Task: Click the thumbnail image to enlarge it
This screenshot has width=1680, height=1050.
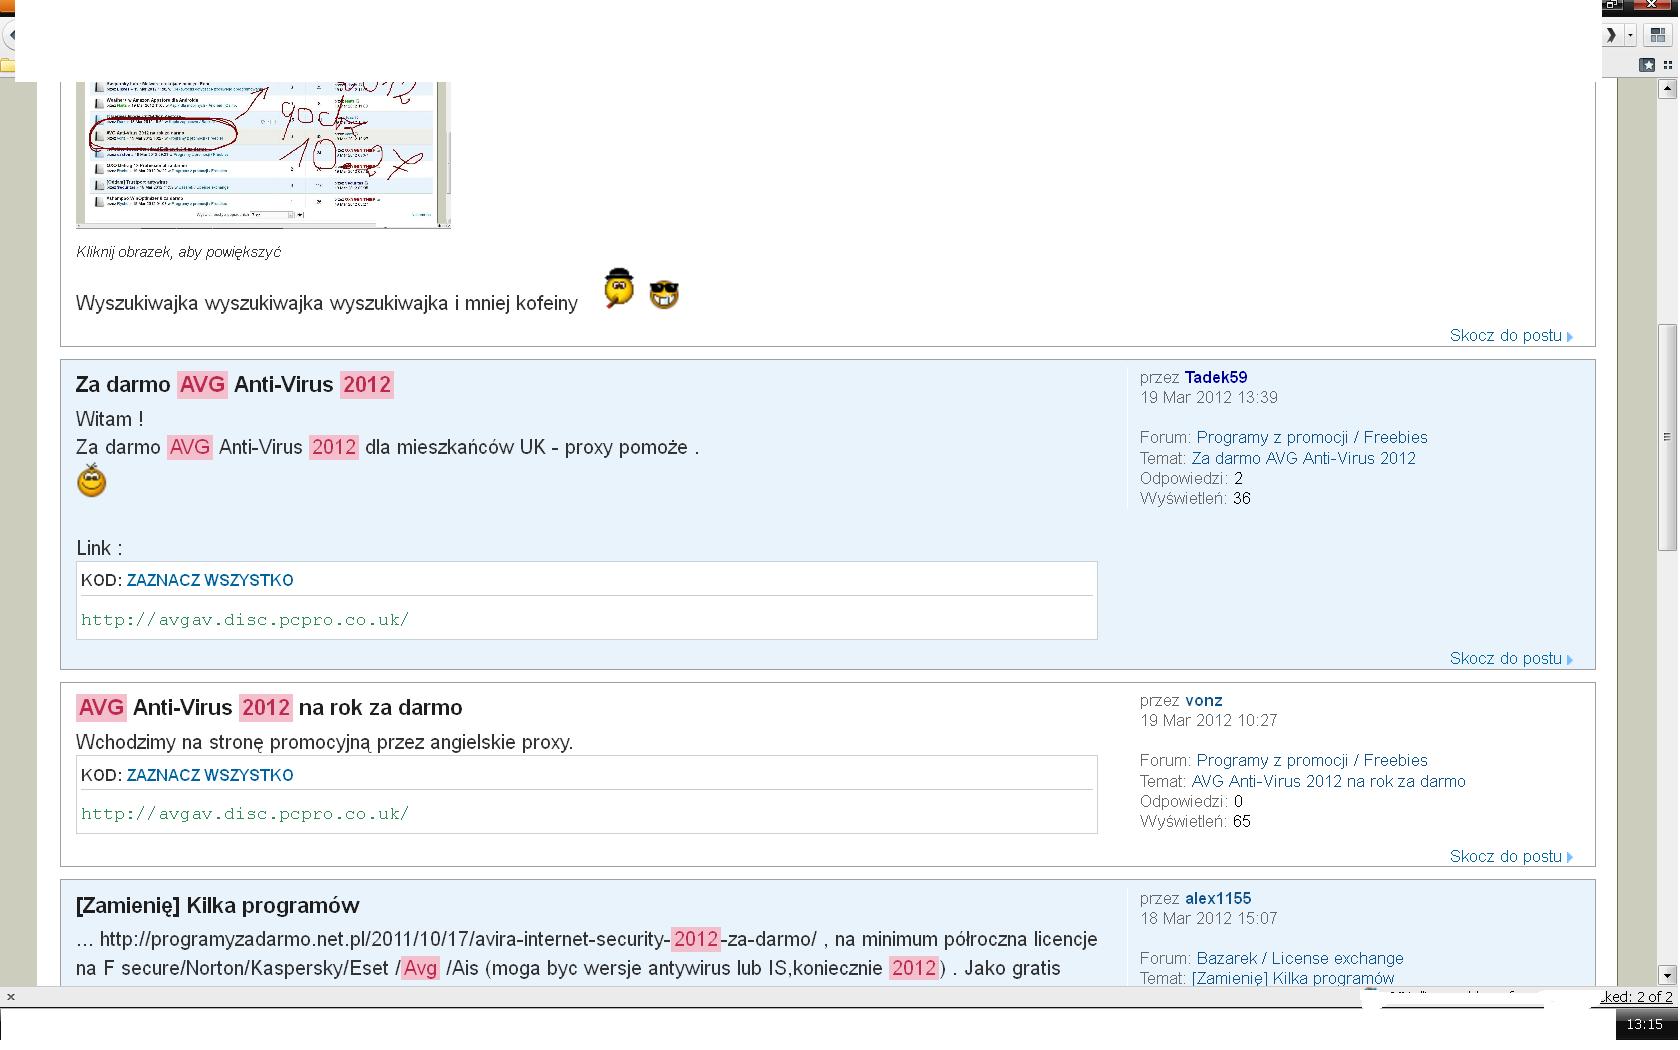Action: (x=263, y=155)
